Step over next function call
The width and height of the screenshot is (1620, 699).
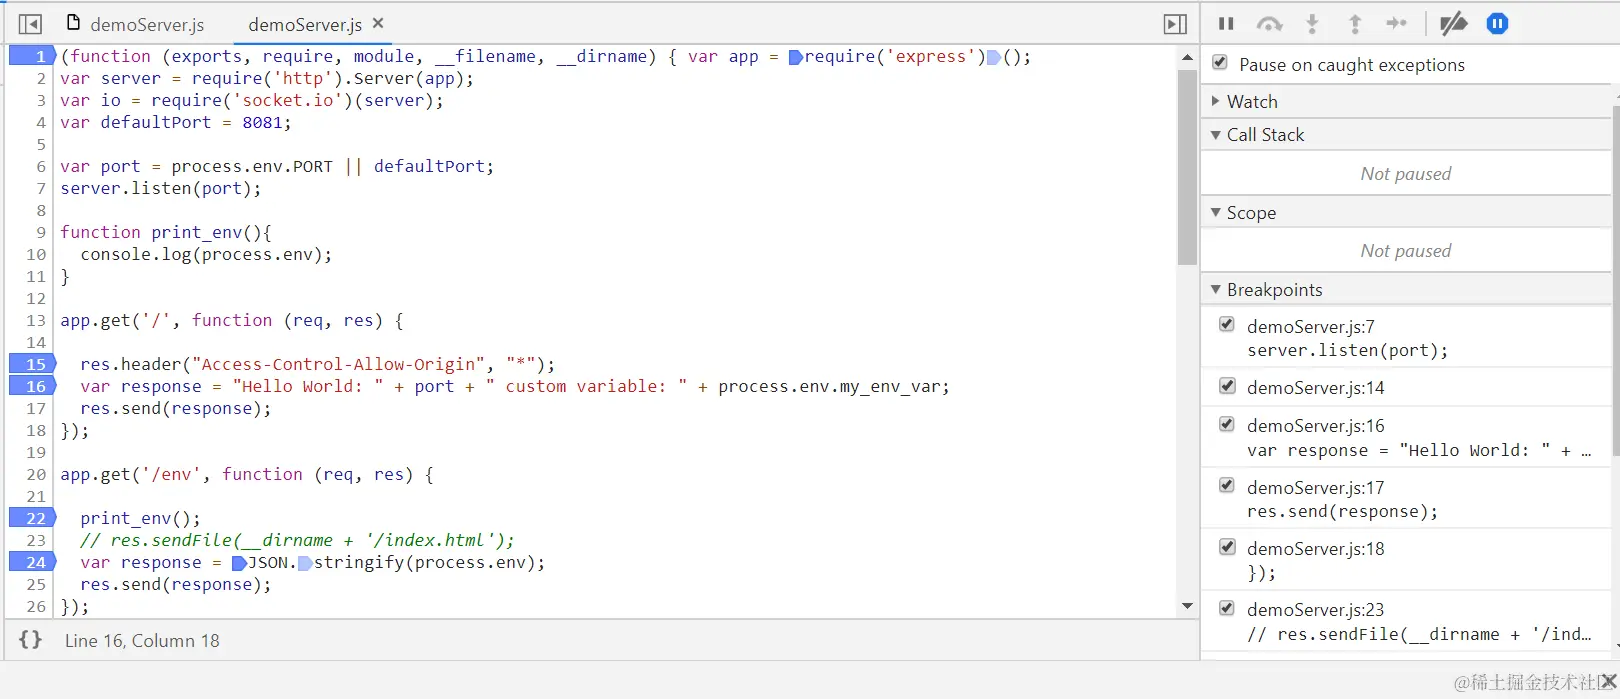pos(1269,24)
